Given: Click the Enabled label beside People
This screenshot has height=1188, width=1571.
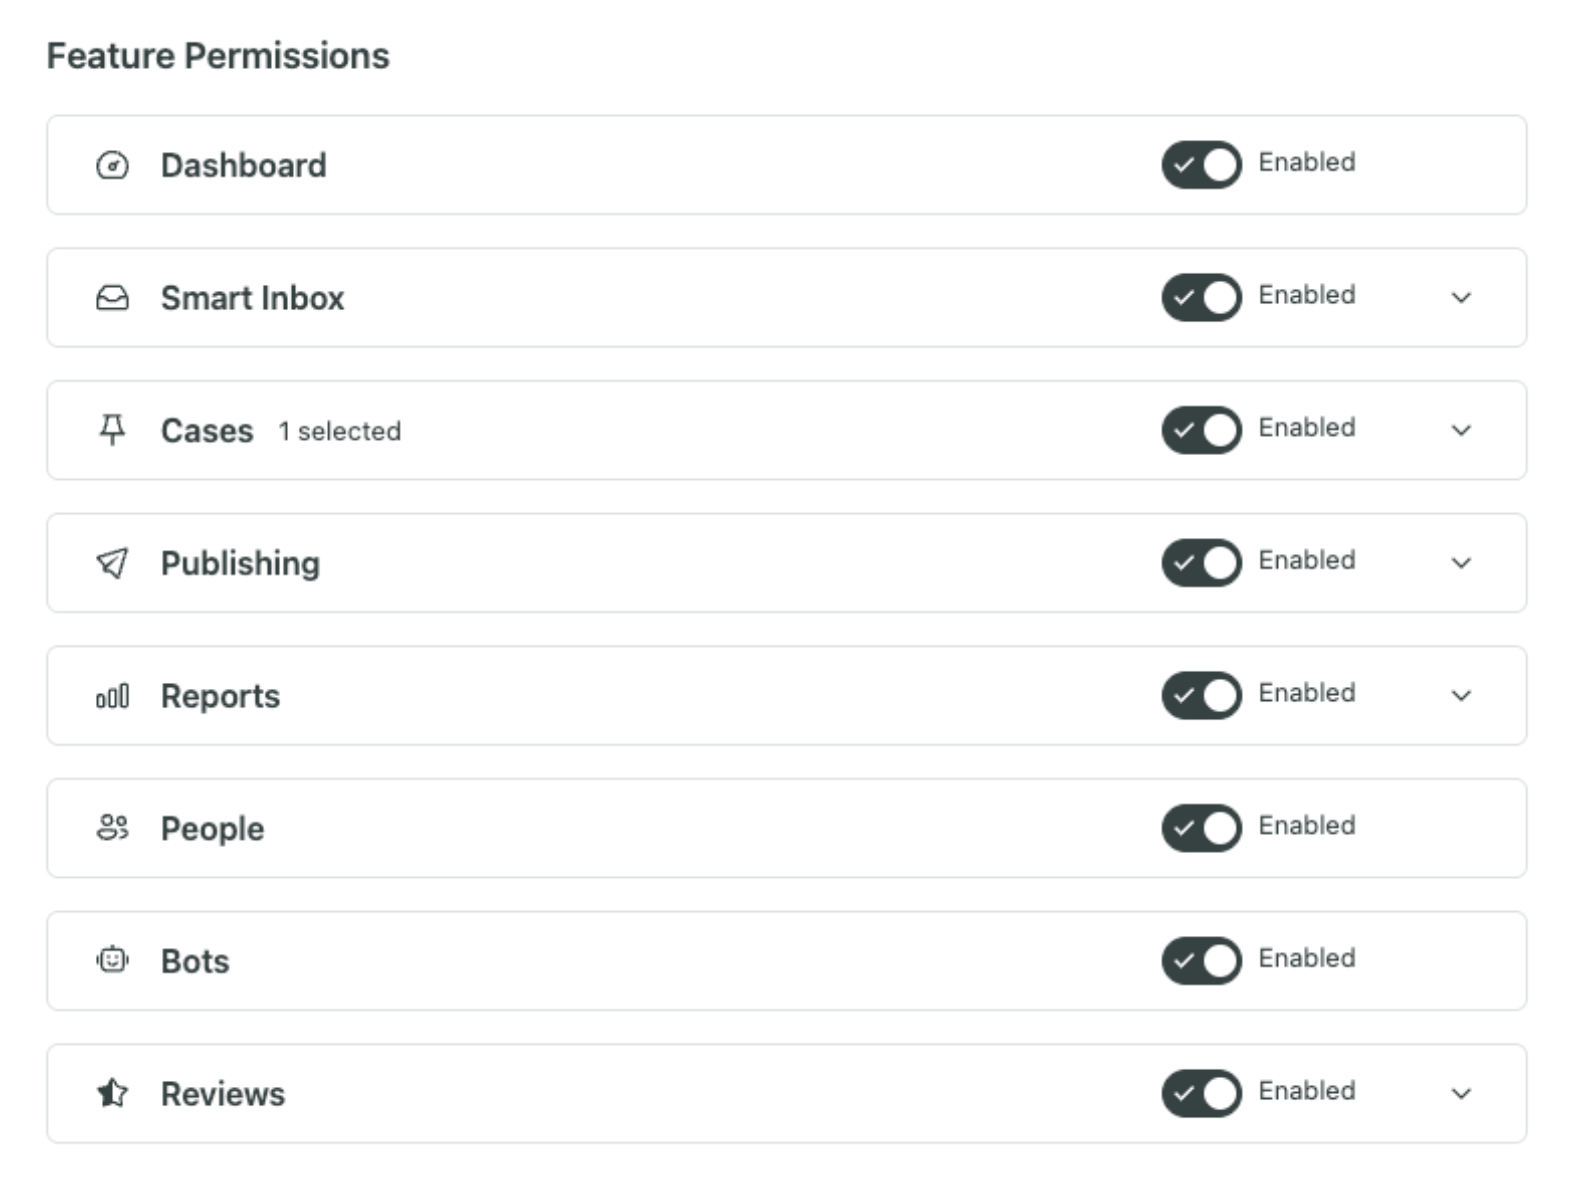Looking at the screenshot, I should pyautogui.click(x=1306, y=826).
